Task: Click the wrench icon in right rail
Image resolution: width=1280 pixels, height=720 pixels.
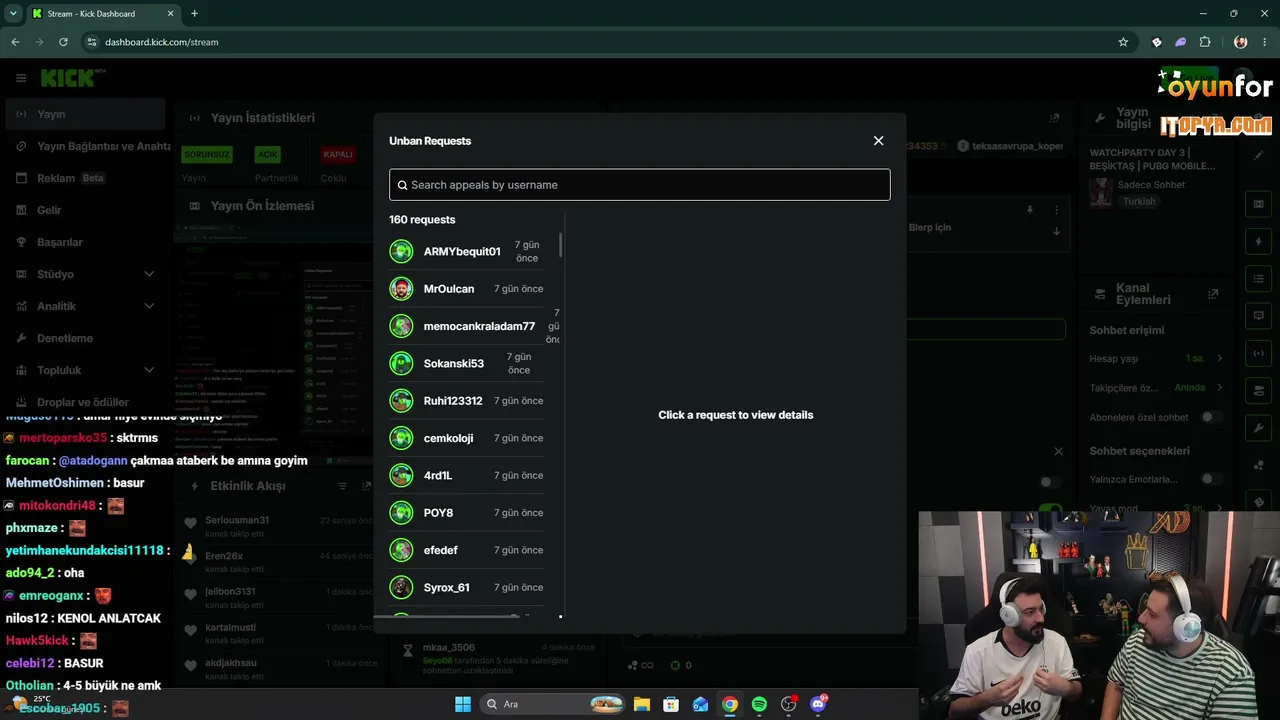Action: [x=1259, y=428]
